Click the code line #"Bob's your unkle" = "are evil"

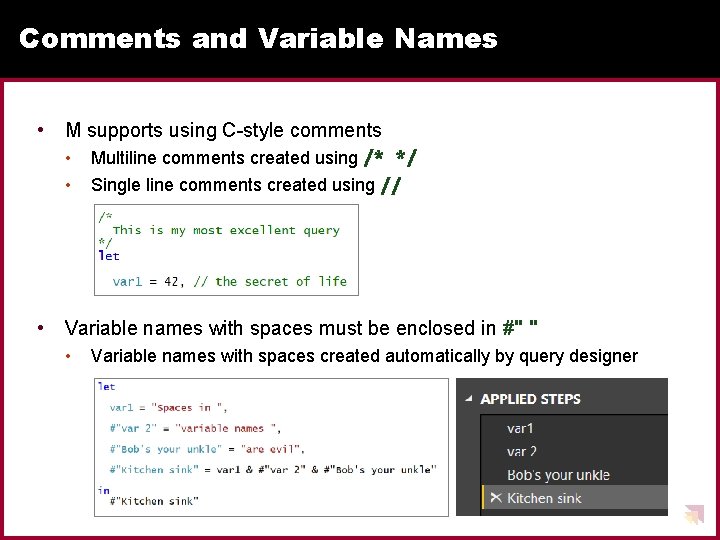tap(207, 449)
